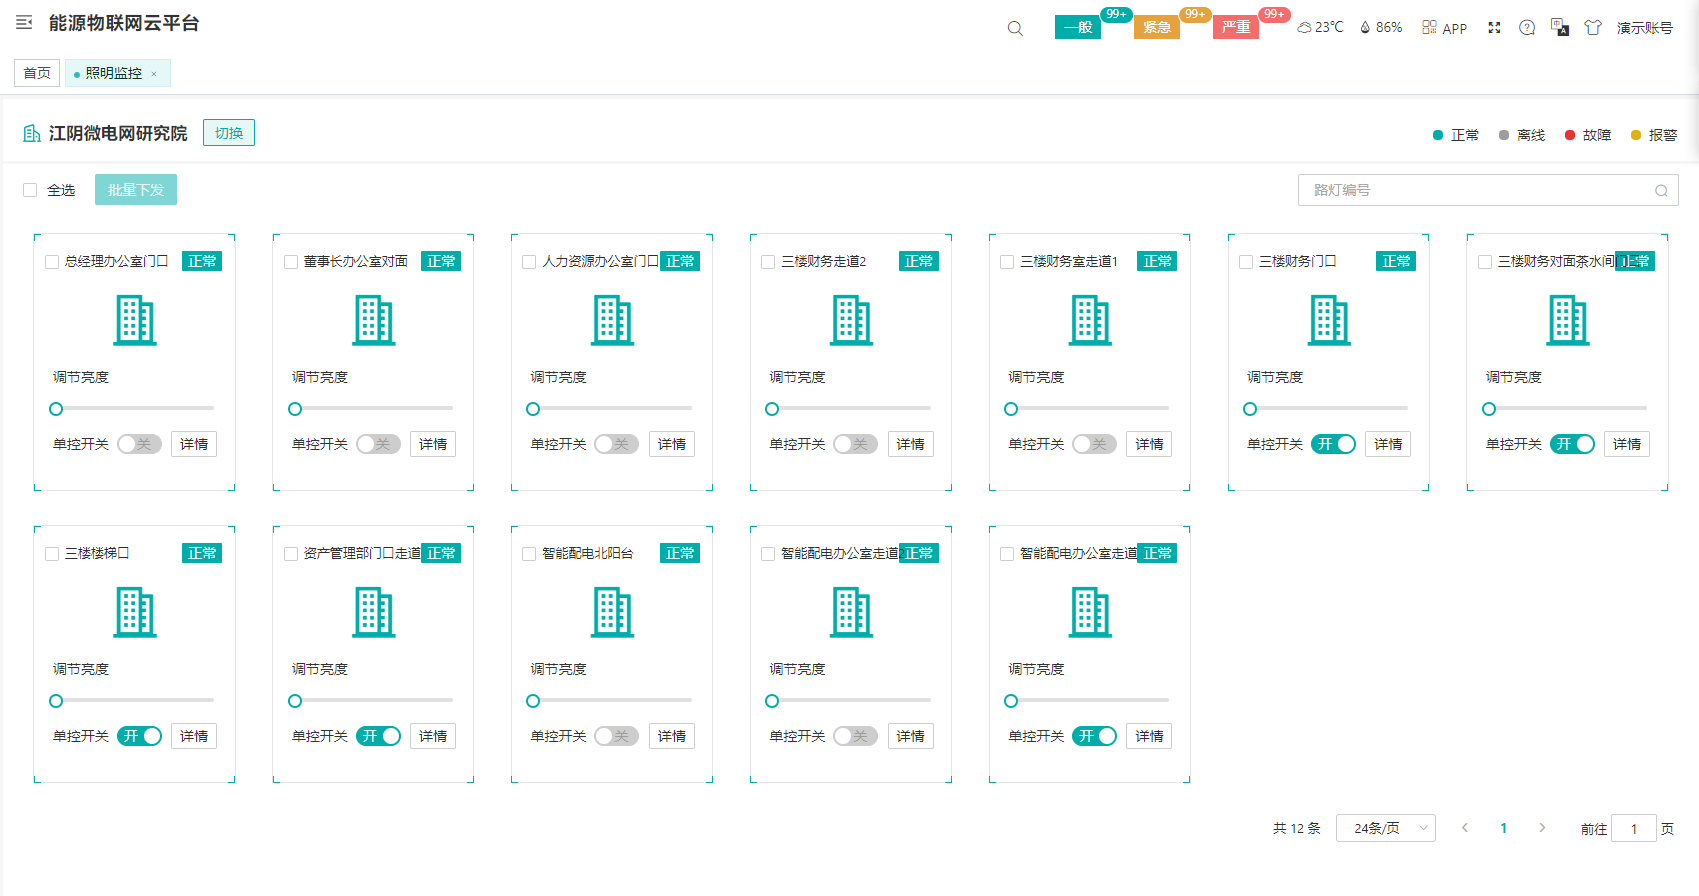Open the 演示账号 account menu

coord(1644,28)
